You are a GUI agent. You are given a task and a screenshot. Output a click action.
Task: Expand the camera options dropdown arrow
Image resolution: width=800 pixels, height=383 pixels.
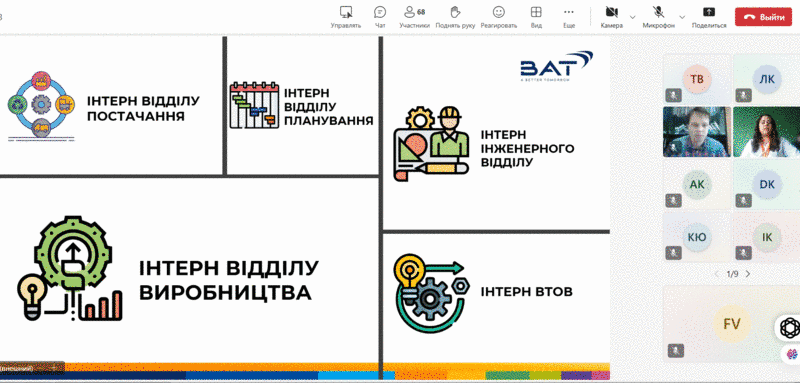point(633,17)
